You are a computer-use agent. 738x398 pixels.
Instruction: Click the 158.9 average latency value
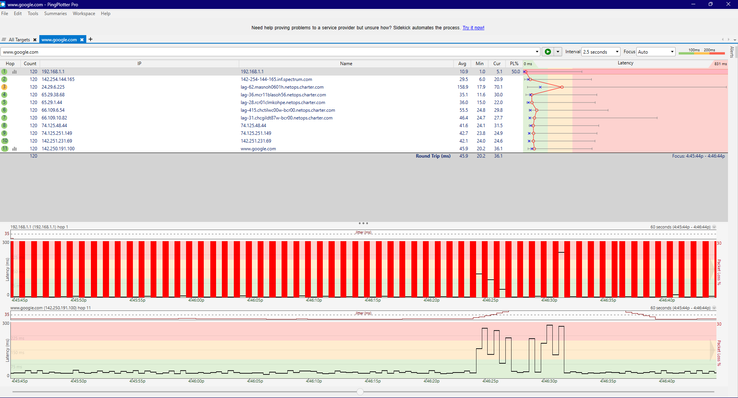pos(462,87)
